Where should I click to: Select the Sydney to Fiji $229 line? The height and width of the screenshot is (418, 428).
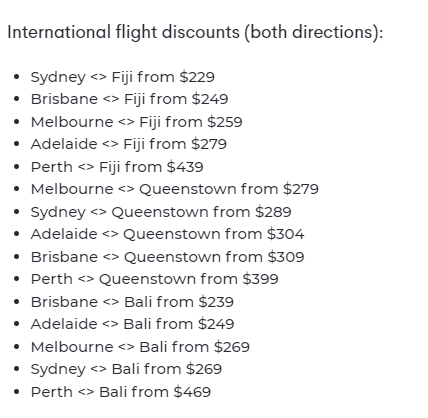[123, 77]
